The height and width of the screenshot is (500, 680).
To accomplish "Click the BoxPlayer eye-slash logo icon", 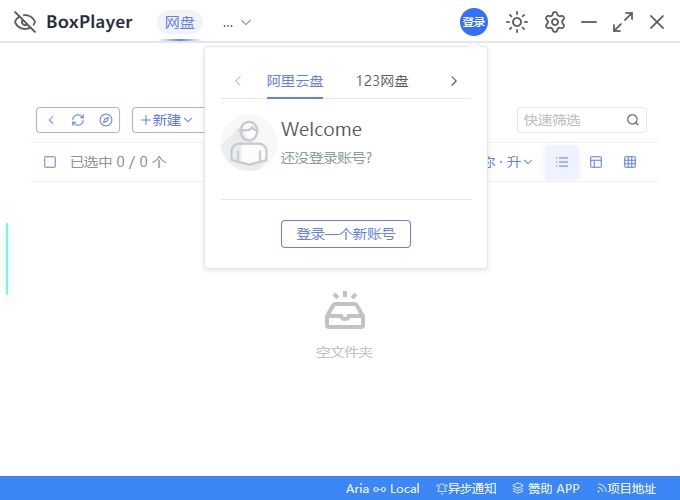I will point(25,22).
